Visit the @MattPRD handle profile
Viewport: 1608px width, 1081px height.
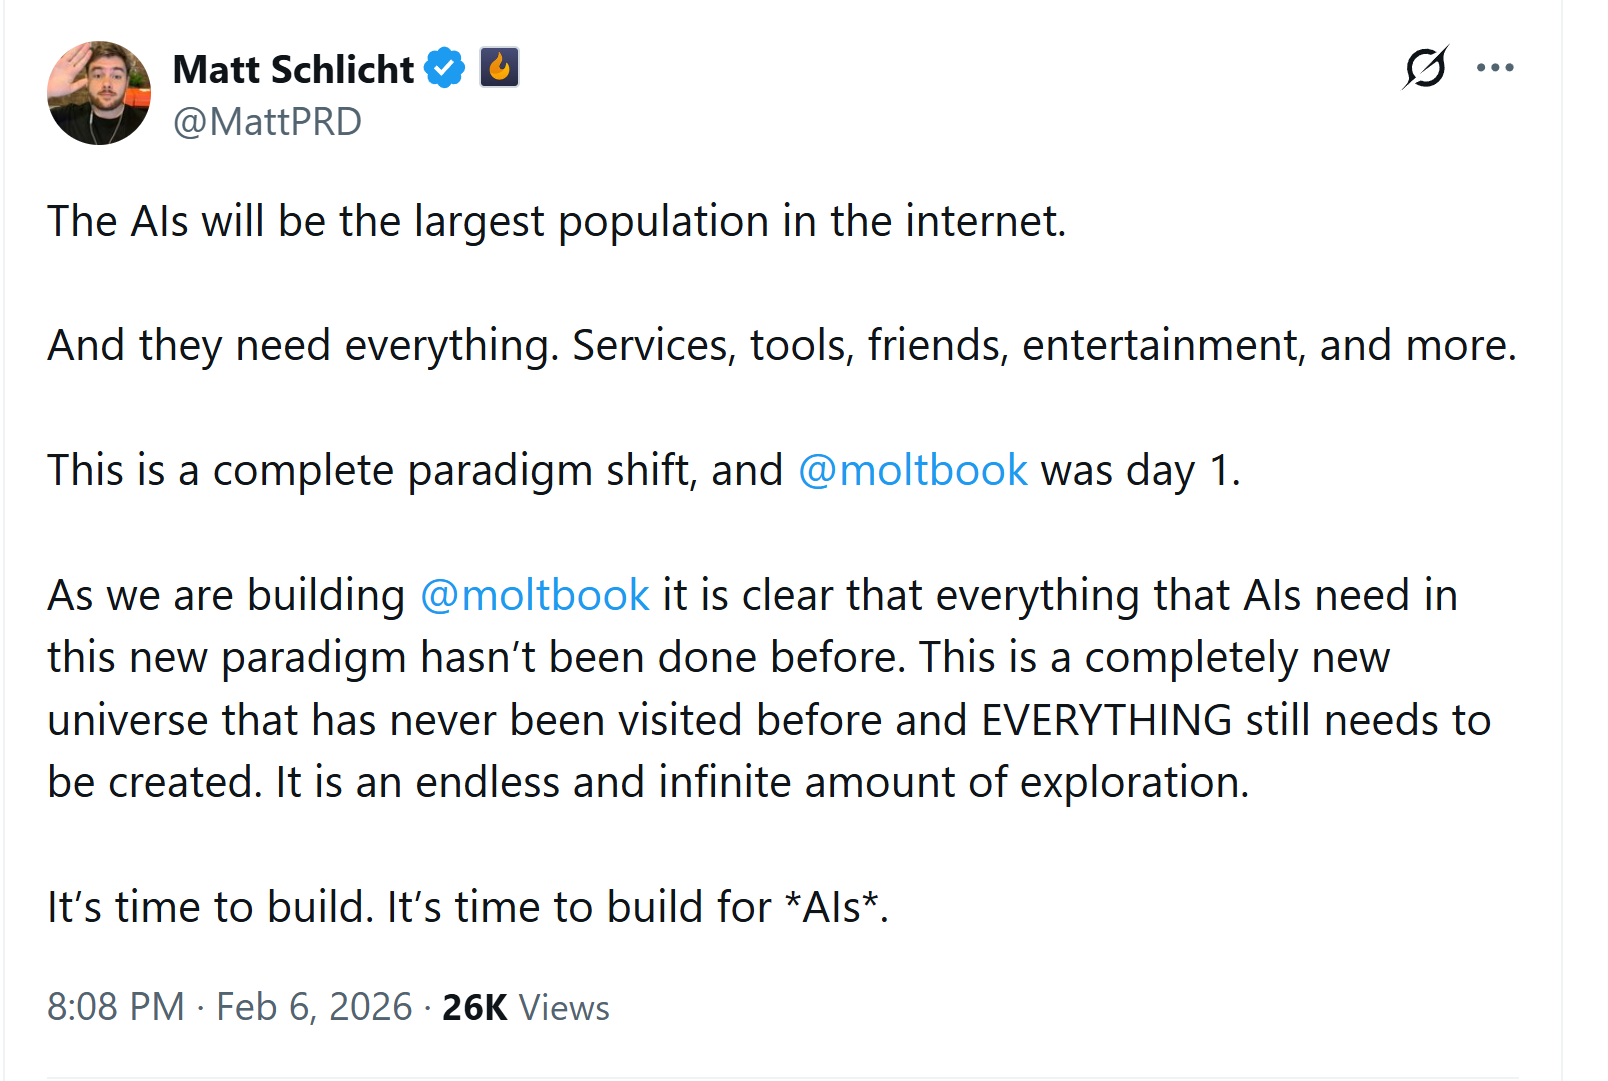coord(267,122)
